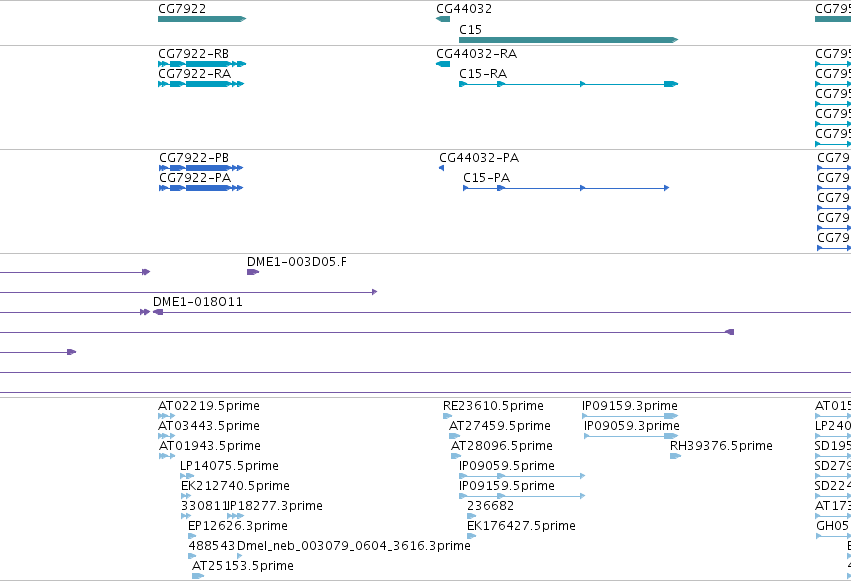The width and height of the screenshot is (851, 581).
Task: Select the DME1-018011 feature arrow
Action: point(158,312)
